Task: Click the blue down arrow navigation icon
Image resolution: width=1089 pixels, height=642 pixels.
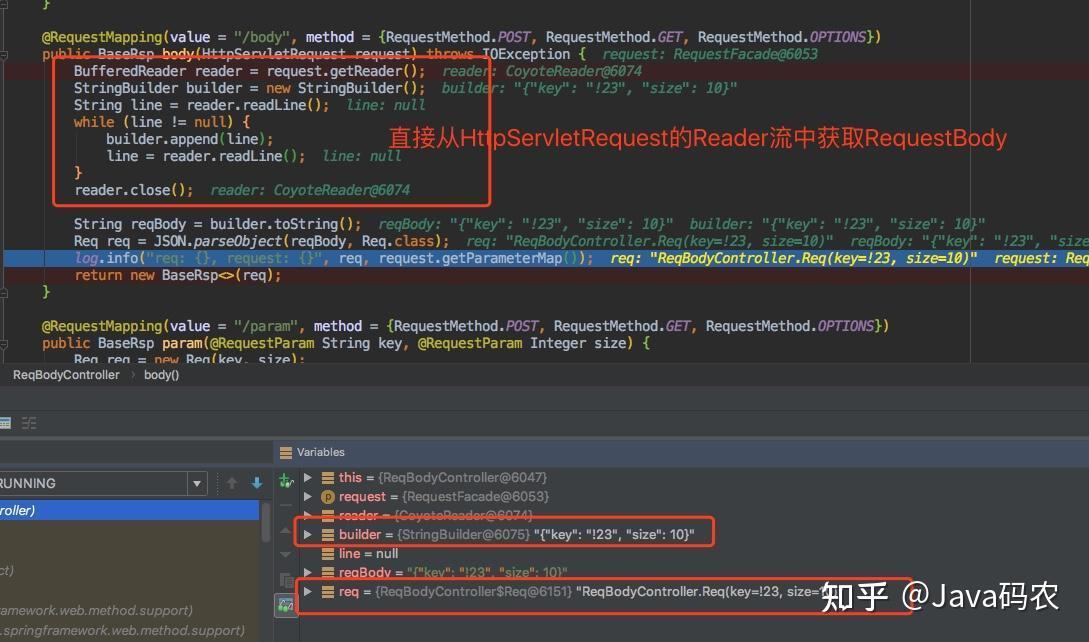Action: tap(257, 483)
